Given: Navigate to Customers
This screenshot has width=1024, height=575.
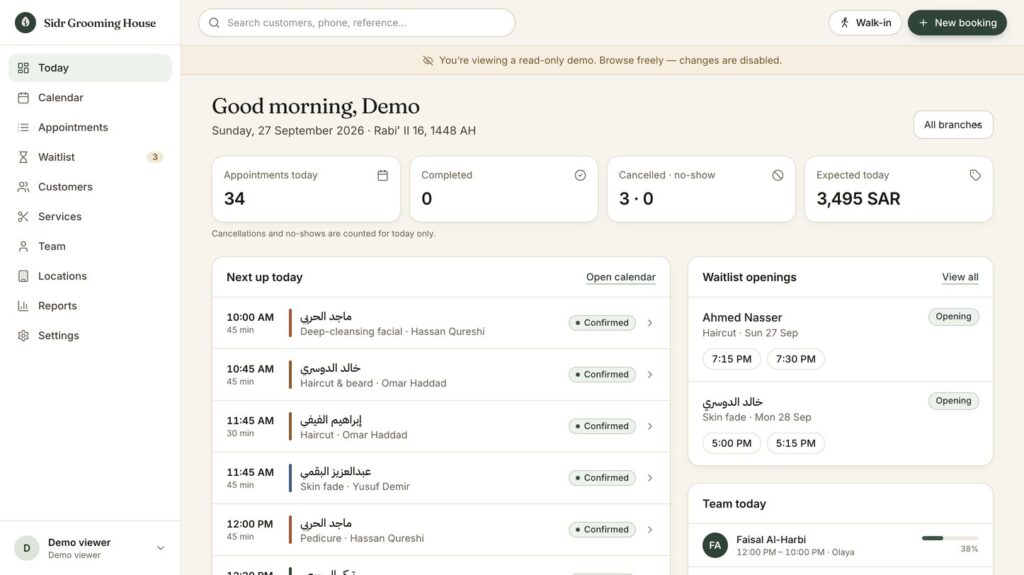Looking at the screenshot, I should coord(90,187).
